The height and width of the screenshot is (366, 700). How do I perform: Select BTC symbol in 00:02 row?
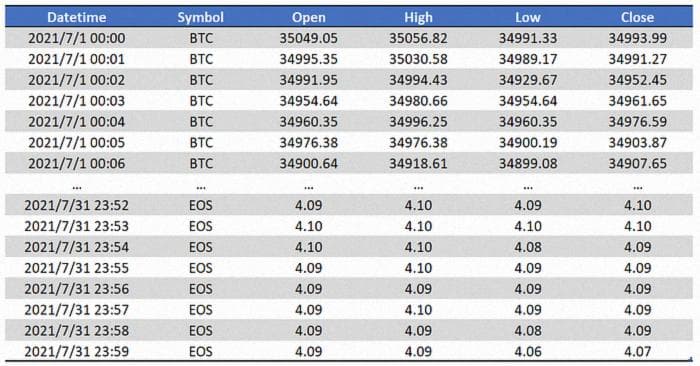201,80
